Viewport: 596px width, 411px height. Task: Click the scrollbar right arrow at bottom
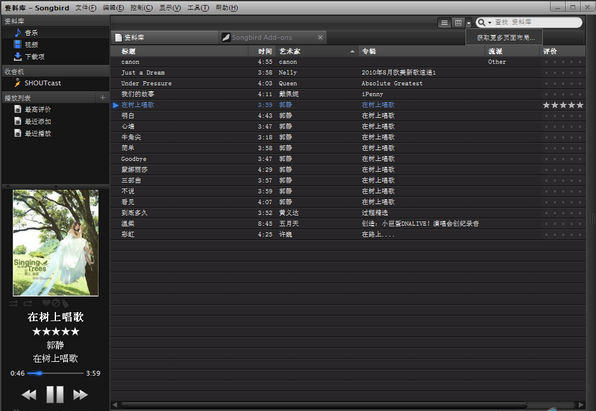coord(581,405)
